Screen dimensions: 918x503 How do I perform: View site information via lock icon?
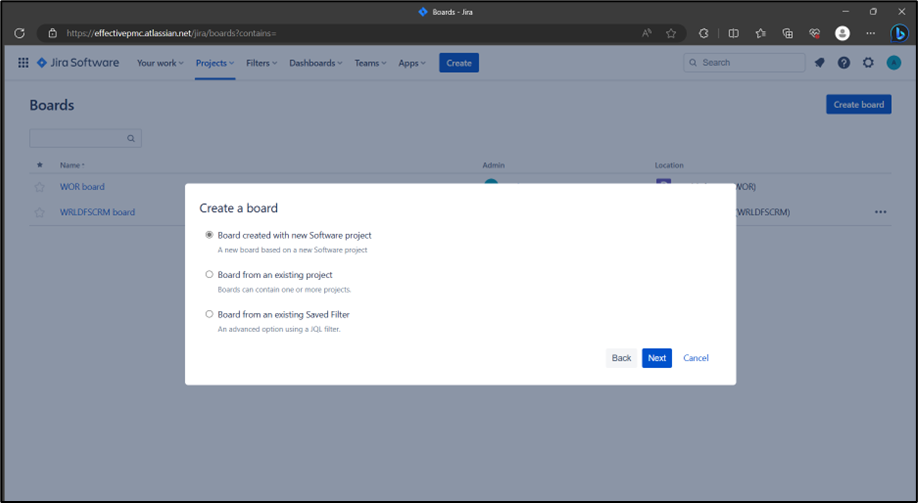click(53, 33)
